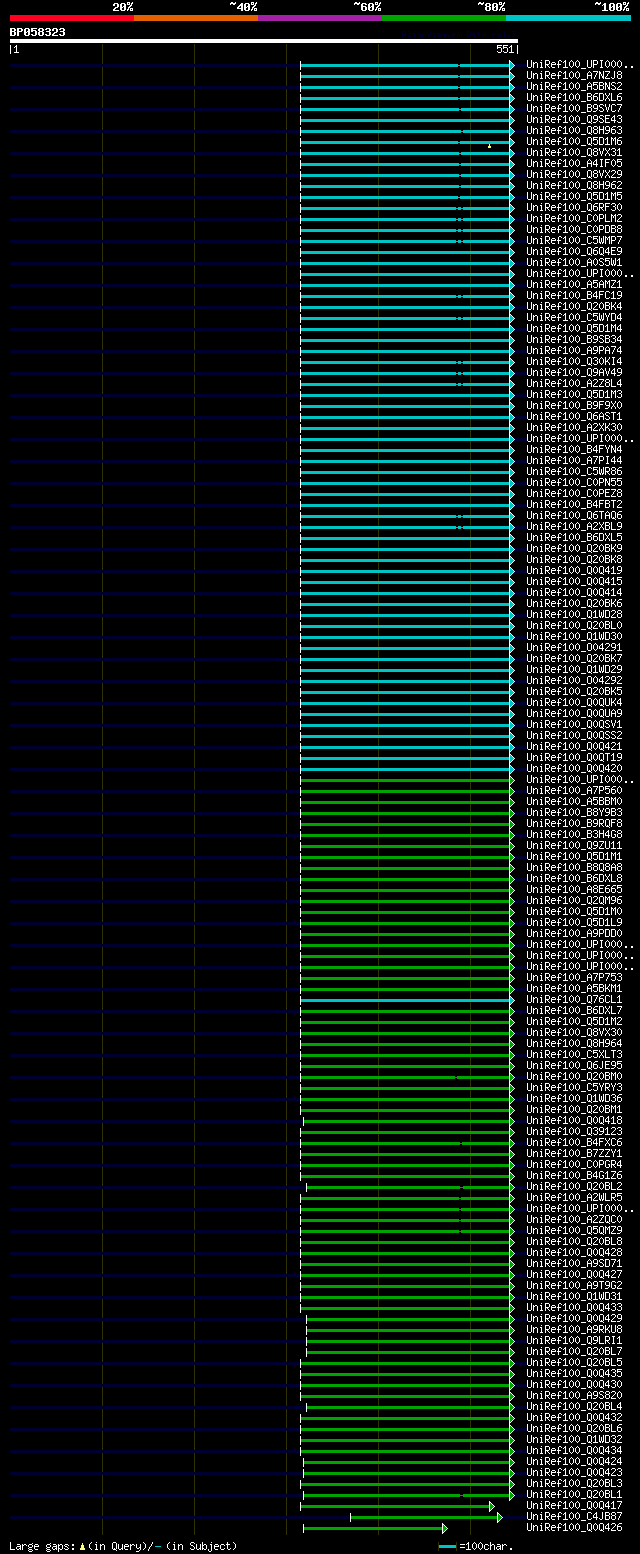Click the UniRef100_A9PA74 label
This screenshot has width=640, height=1554.
pos(574,350)
